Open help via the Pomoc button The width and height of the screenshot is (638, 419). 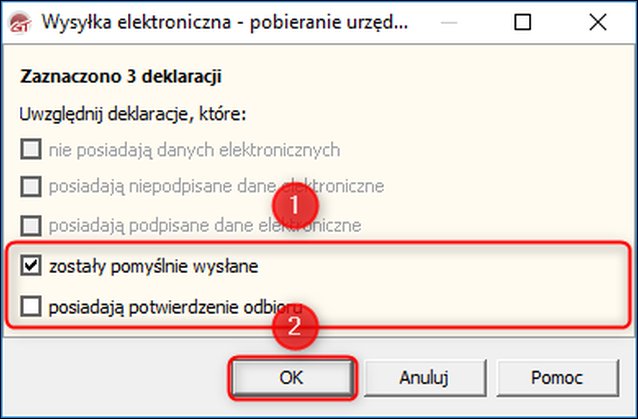(x=557, y=378)
